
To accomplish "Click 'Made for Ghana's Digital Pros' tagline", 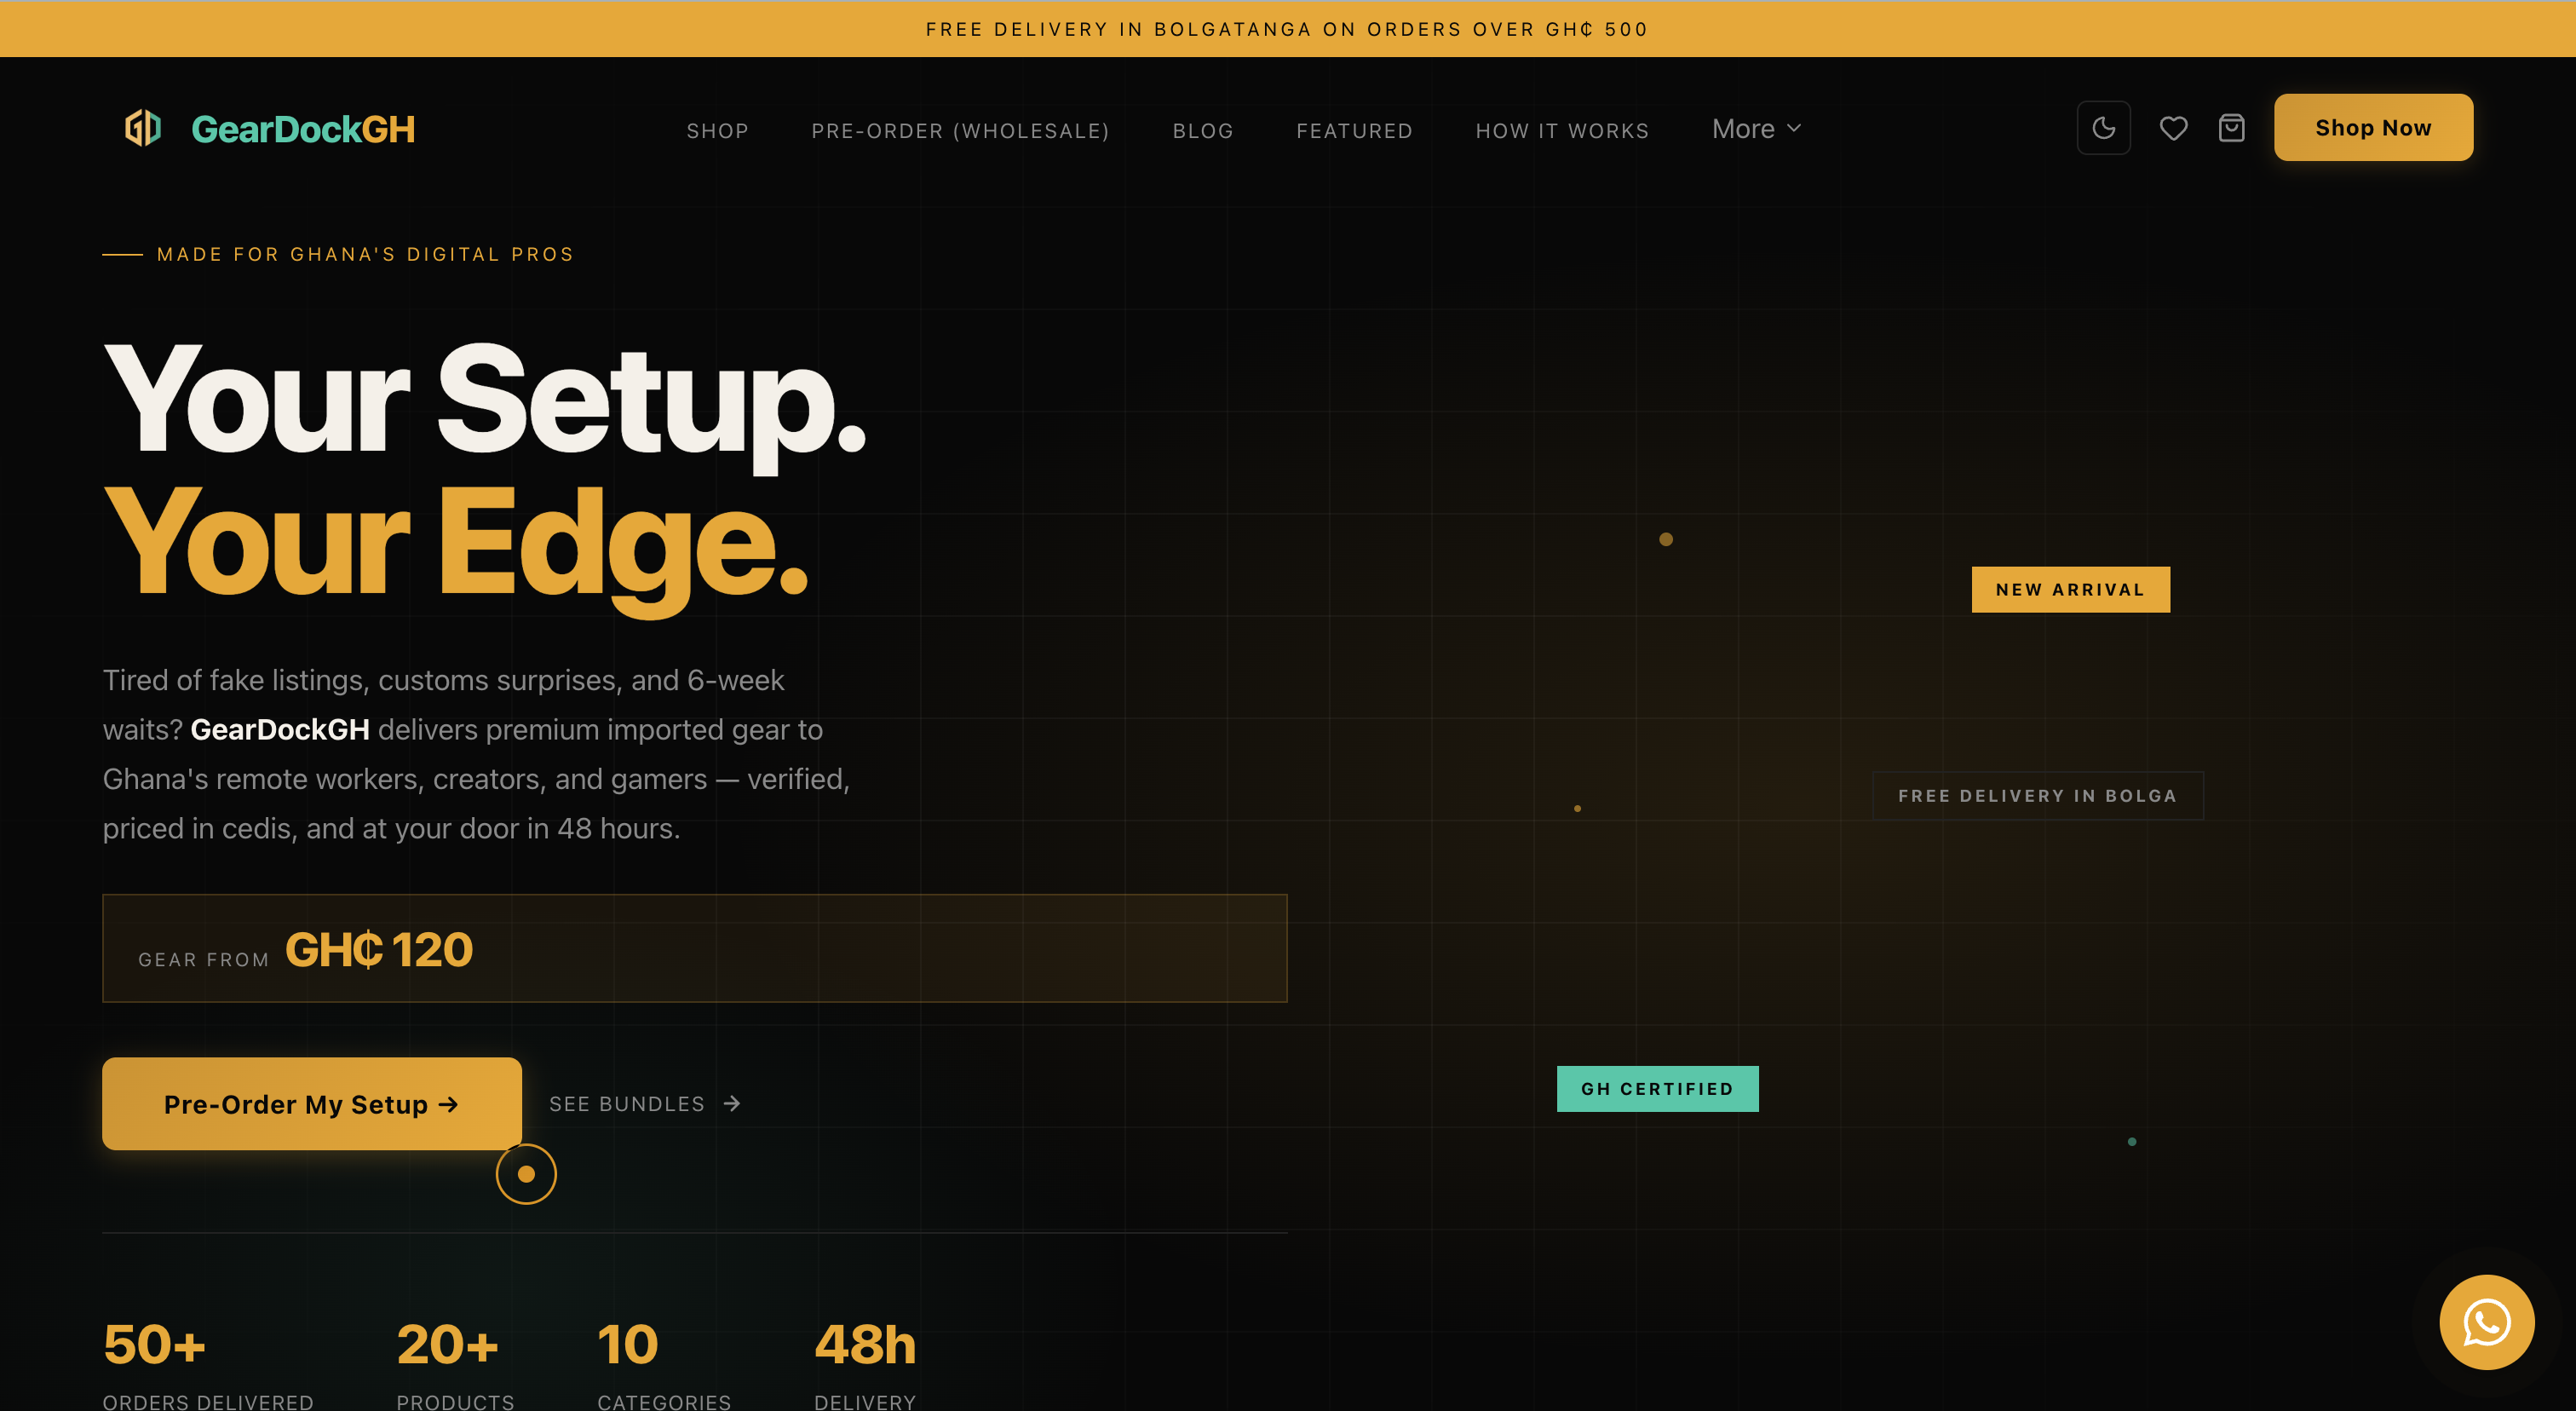I will tap(365, 254).
